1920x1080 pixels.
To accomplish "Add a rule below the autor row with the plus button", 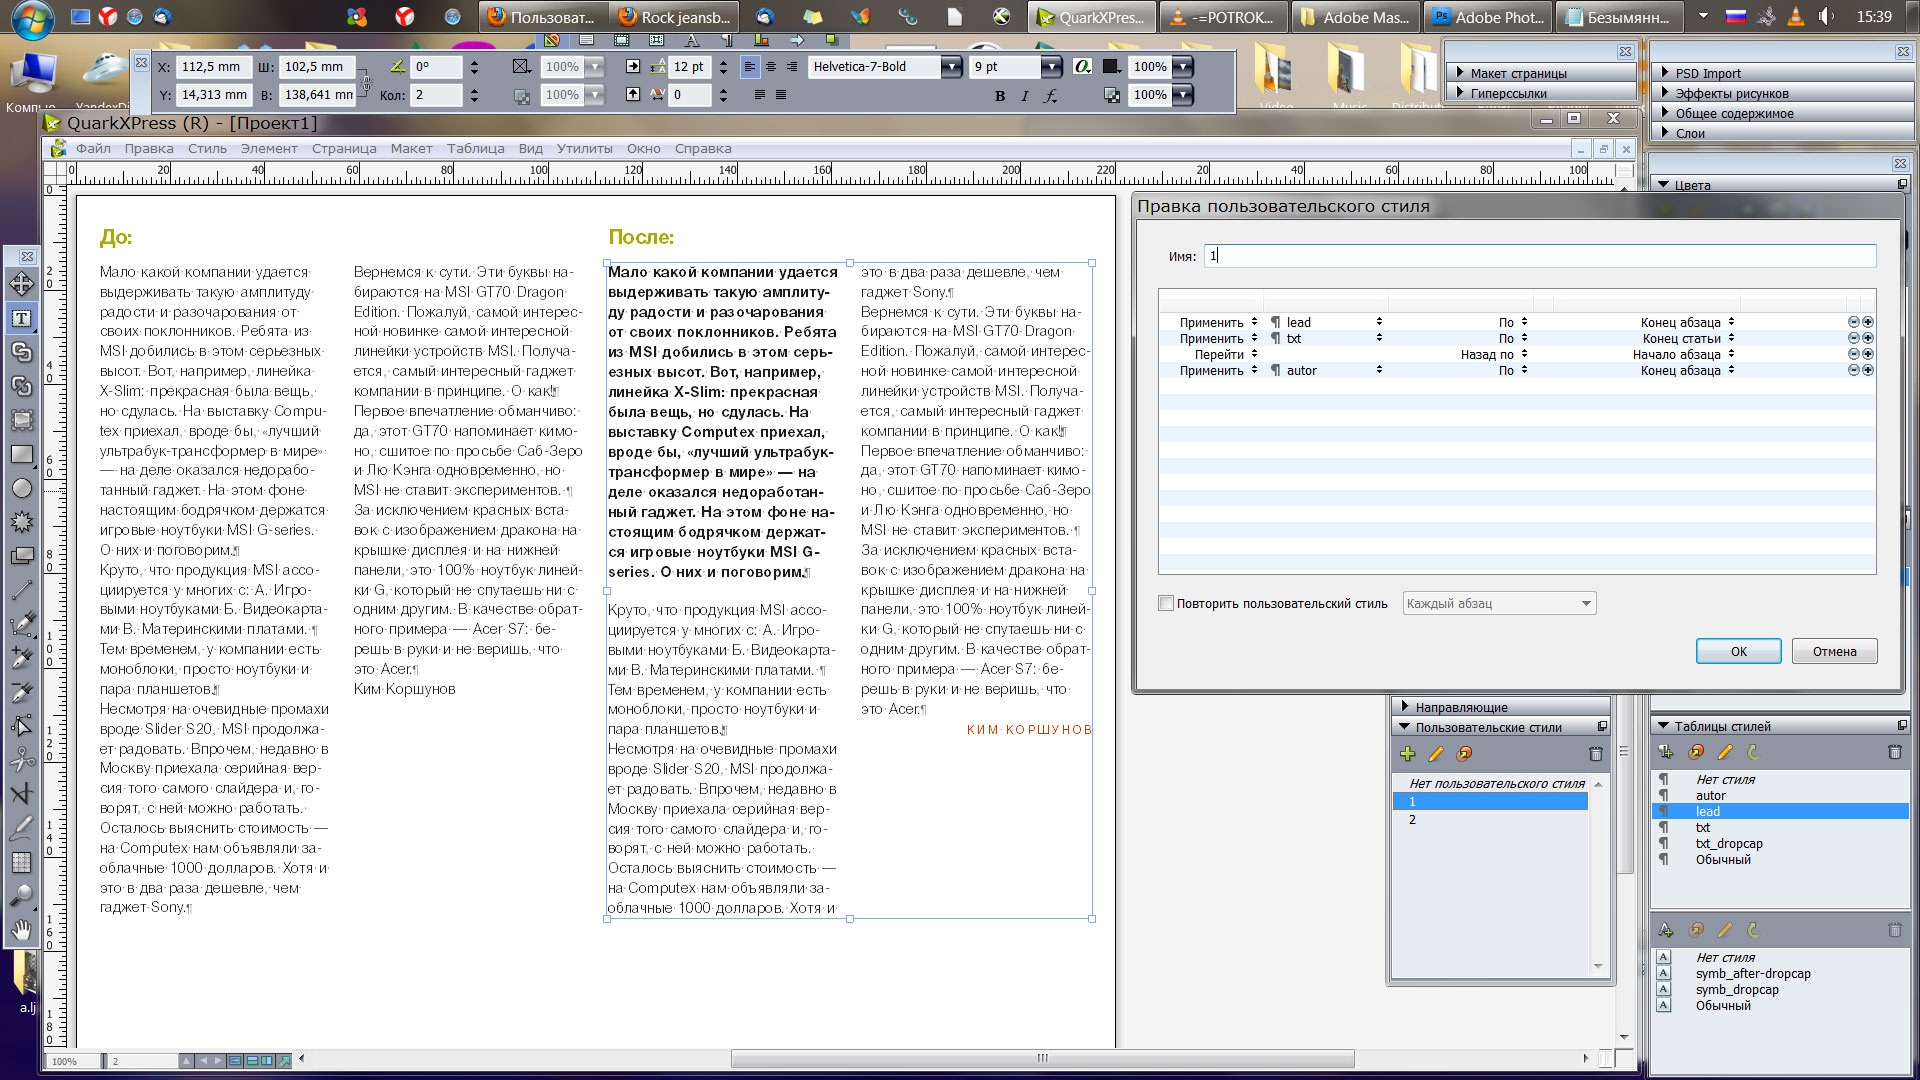I will pos(1867,370).
